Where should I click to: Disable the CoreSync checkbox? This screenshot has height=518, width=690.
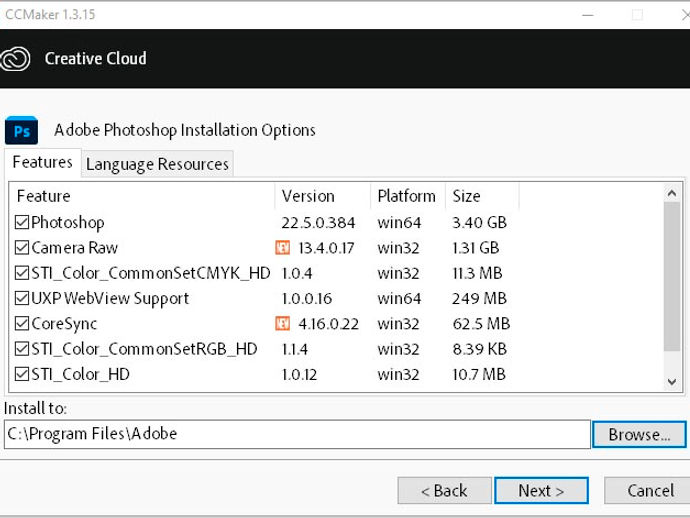click(x=22, y=324)
